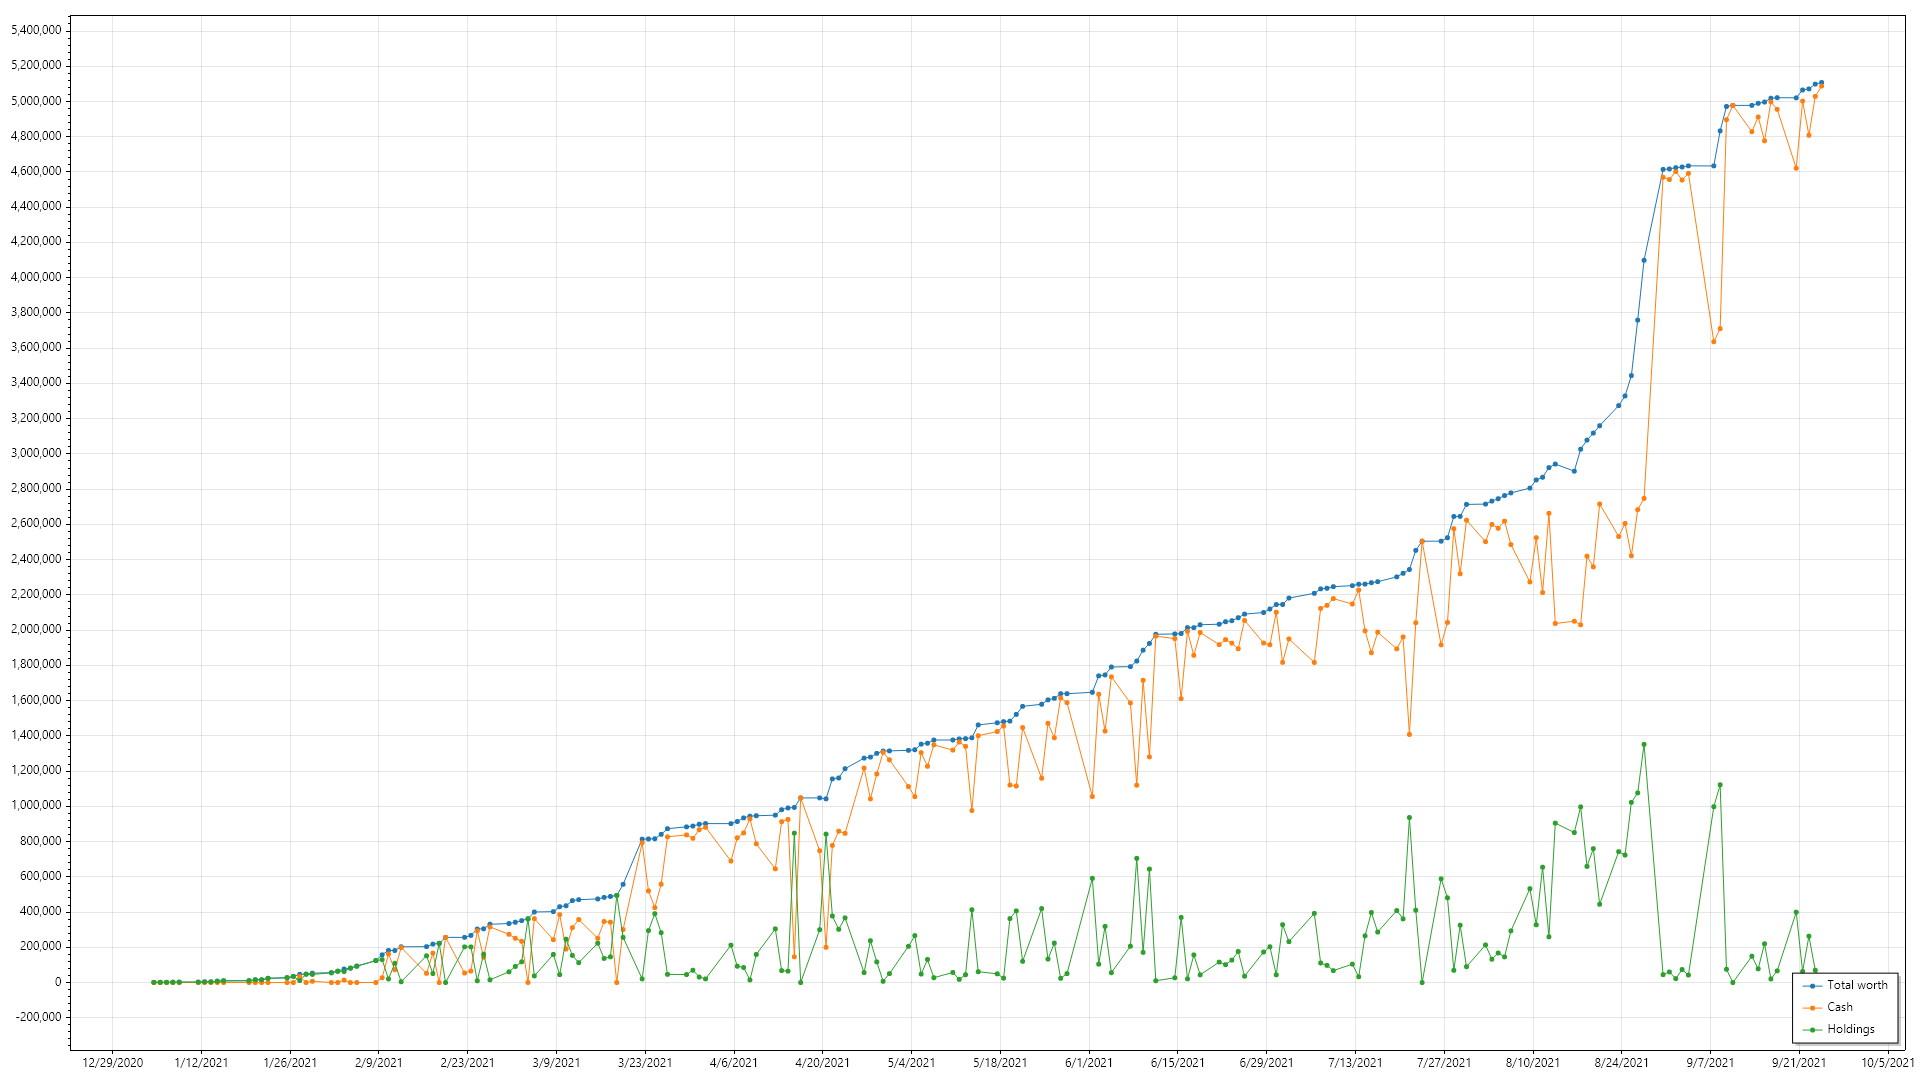This screenshot has height=1080, width=1920.
Task: Click the 9/7/2021 date label
Action: coord(1710,1063)
